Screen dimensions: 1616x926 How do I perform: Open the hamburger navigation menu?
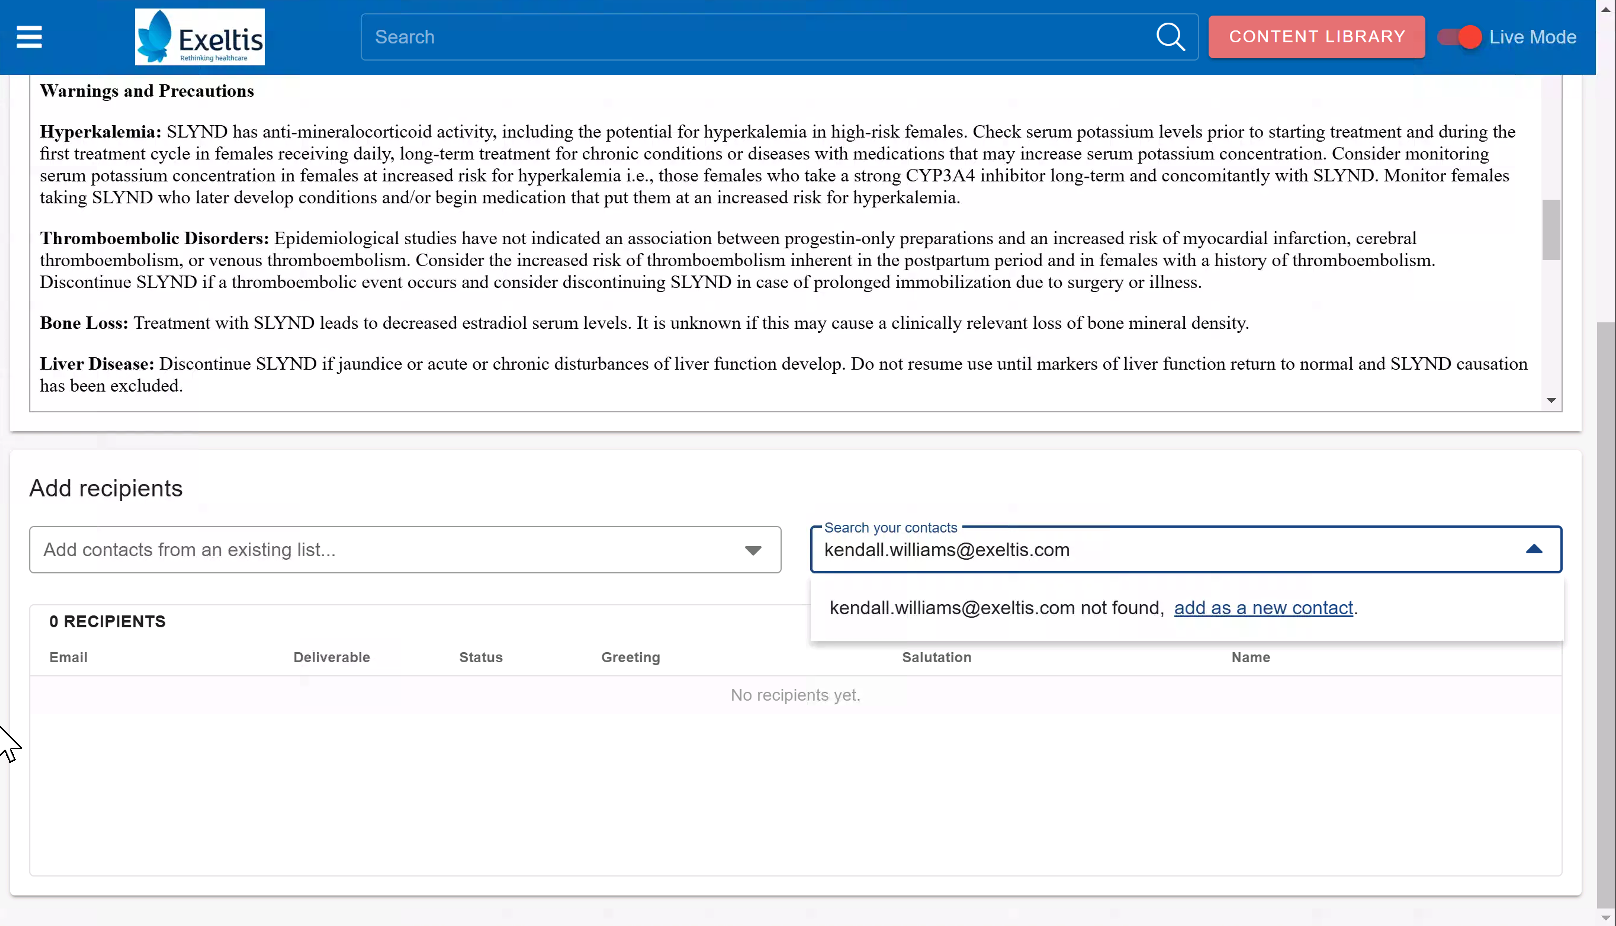point(30,37)
